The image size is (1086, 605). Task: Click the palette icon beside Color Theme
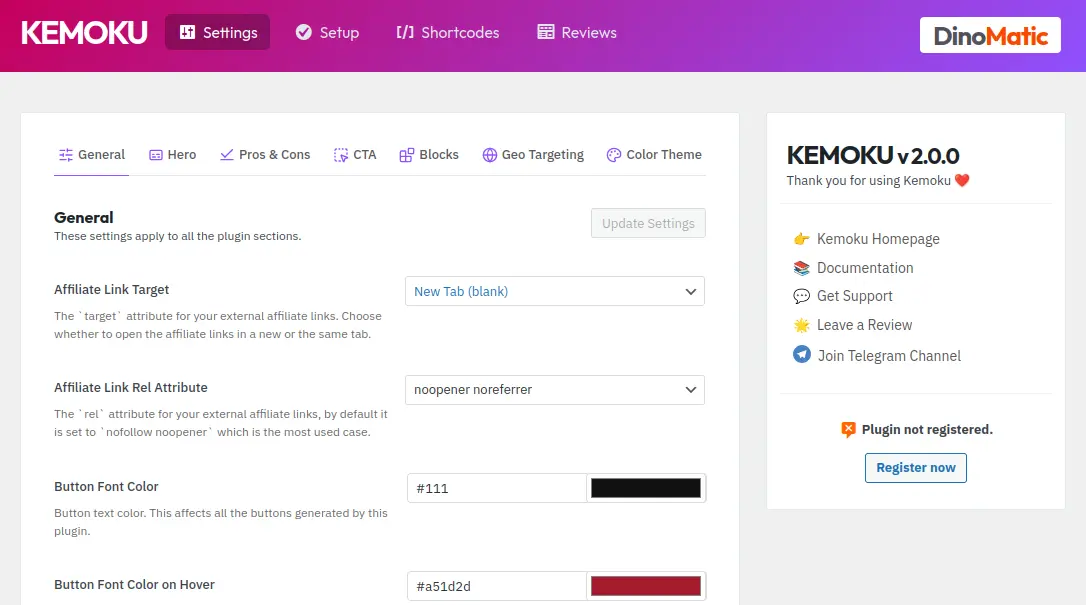click(612, 155)
